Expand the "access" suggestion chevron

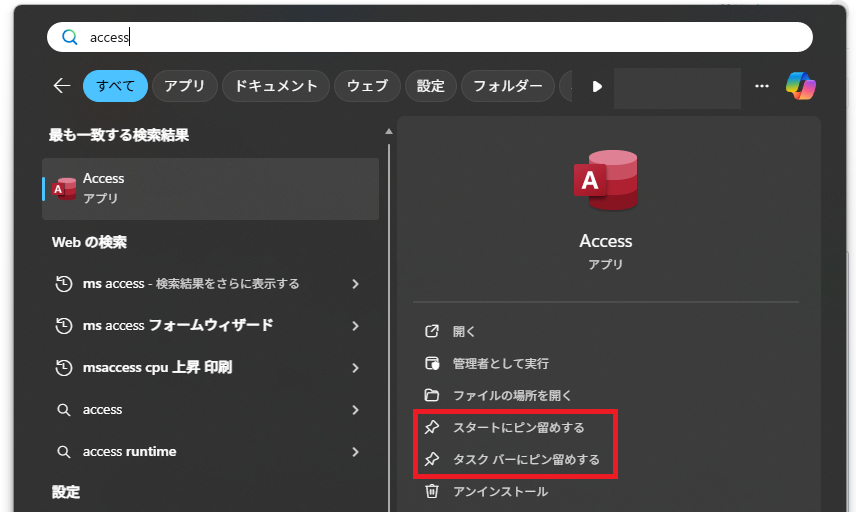pos(355,410)
